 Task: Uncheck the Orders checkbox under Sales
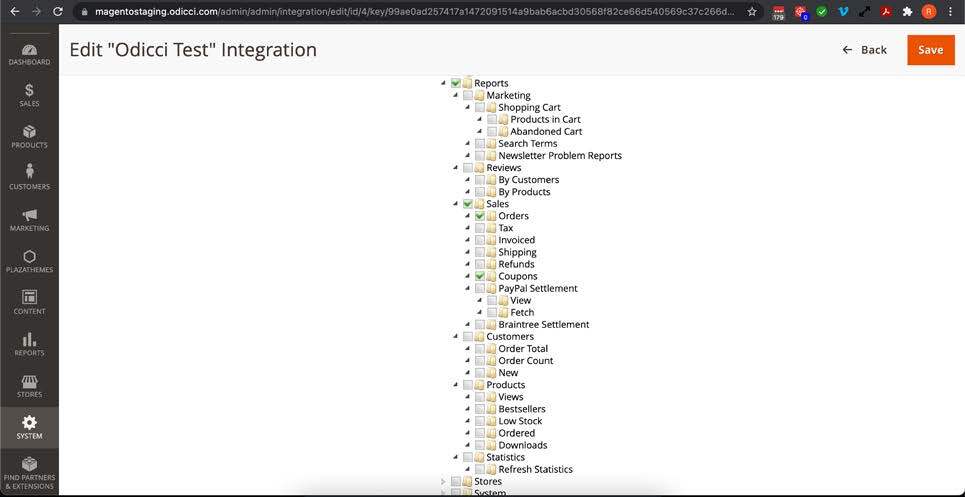(480, 216)
